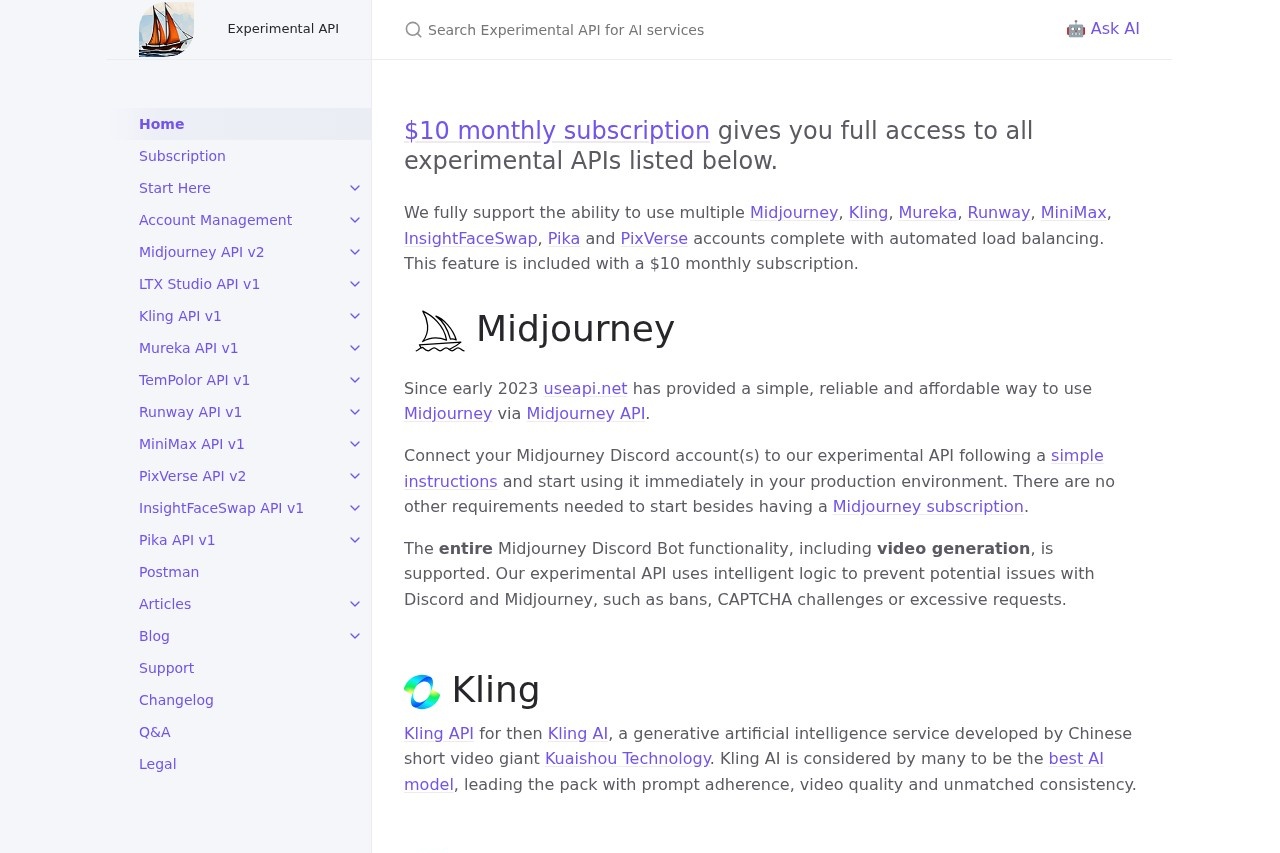Click the Kling colorful swirl logo
The image size is (1280, 853).
click(422, 691)
